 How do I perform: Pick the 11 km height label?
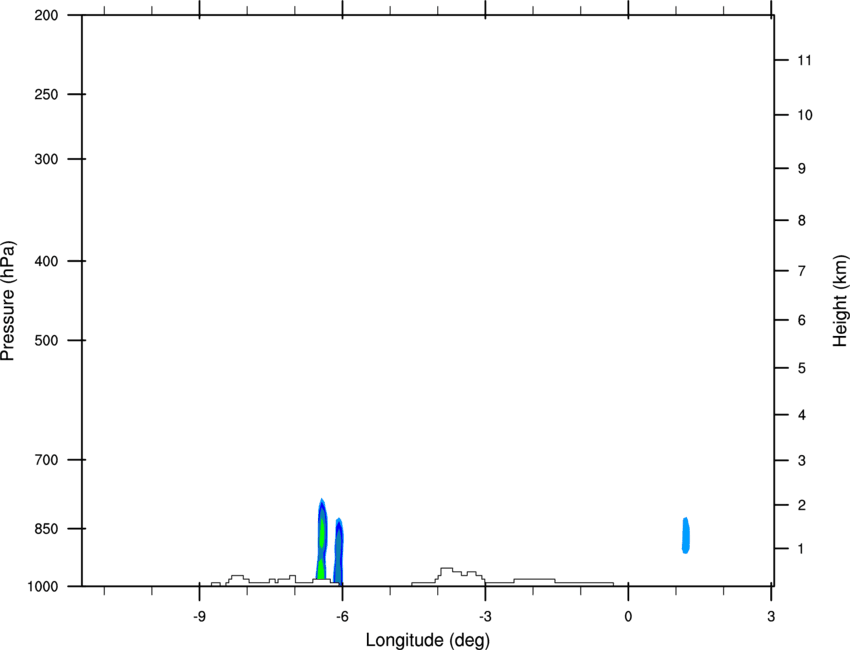coord(805,60)
